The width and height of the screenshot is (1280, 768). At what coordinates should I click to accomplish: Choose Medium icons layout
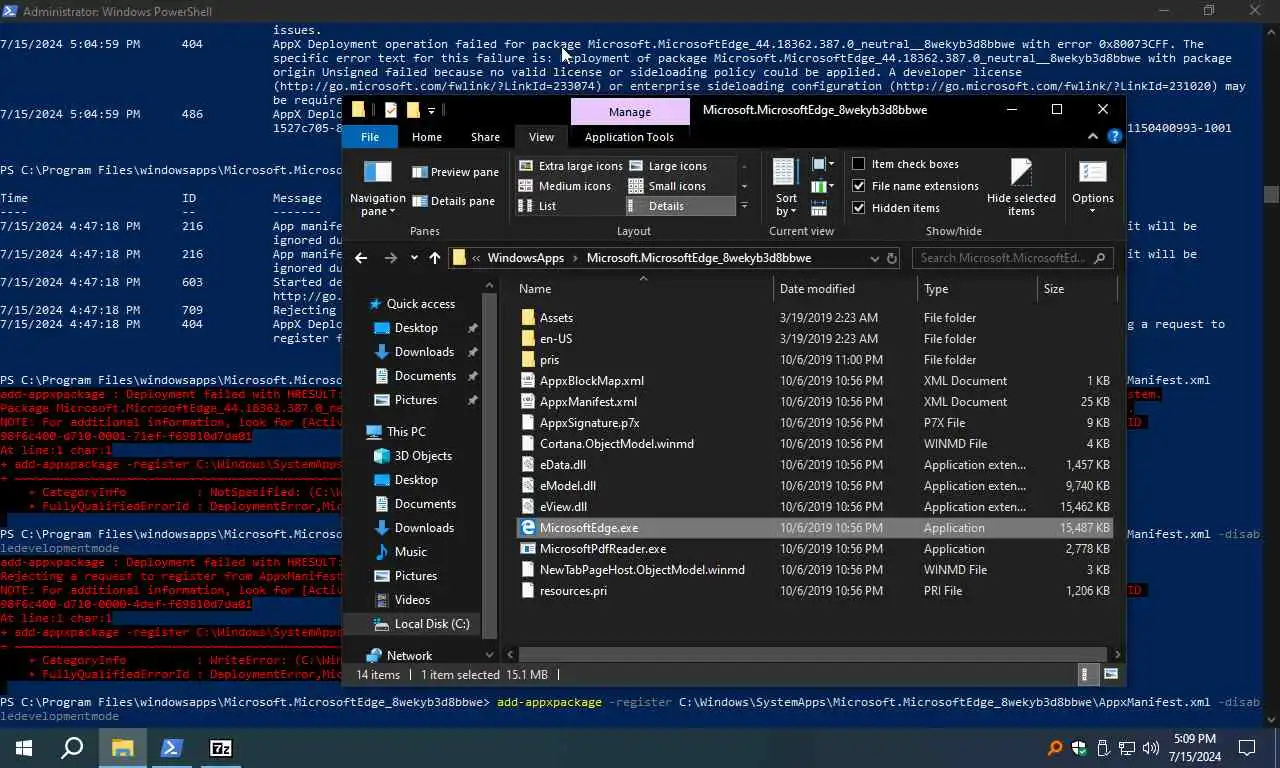pos(564,186)
